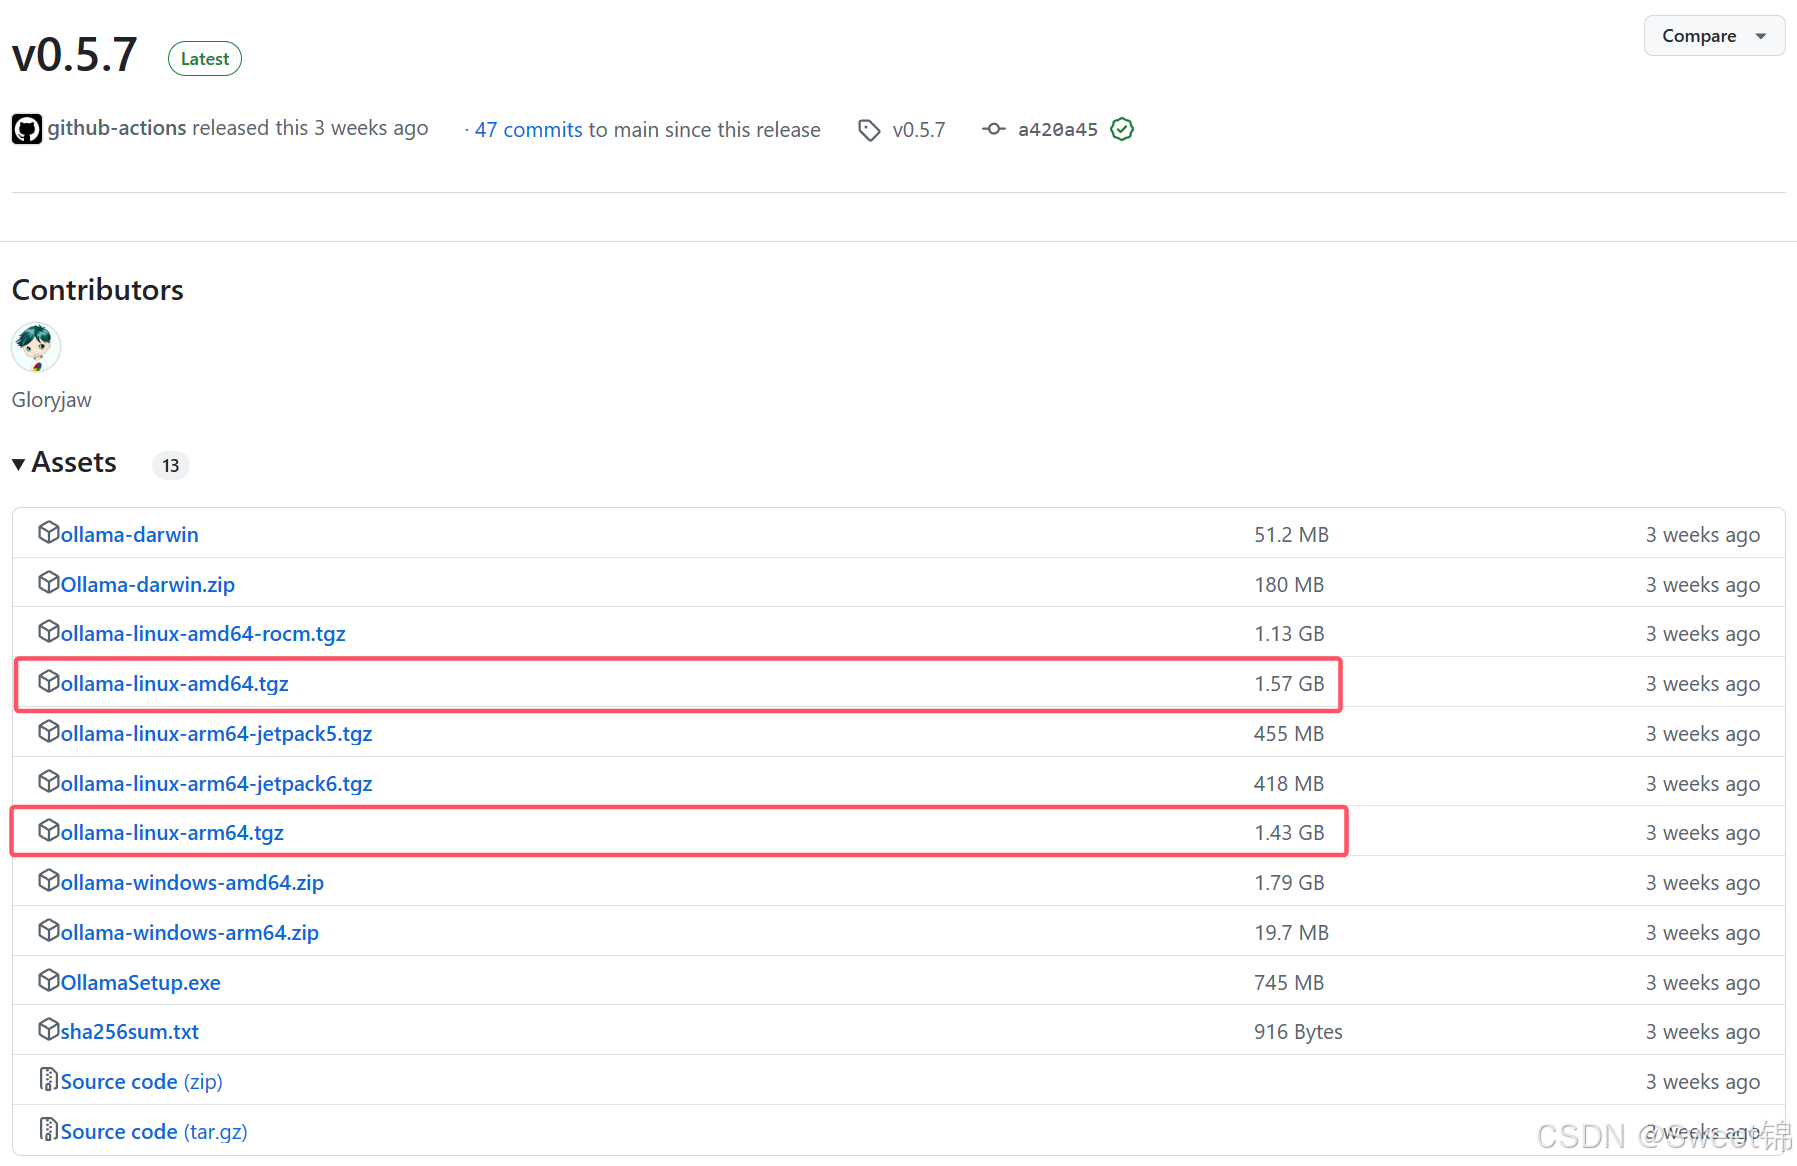Click package icon next to Ollama-darwin.zip
Viewport: 1797px width, 1166px height.
pyautogui.click(x=49, y=582)
